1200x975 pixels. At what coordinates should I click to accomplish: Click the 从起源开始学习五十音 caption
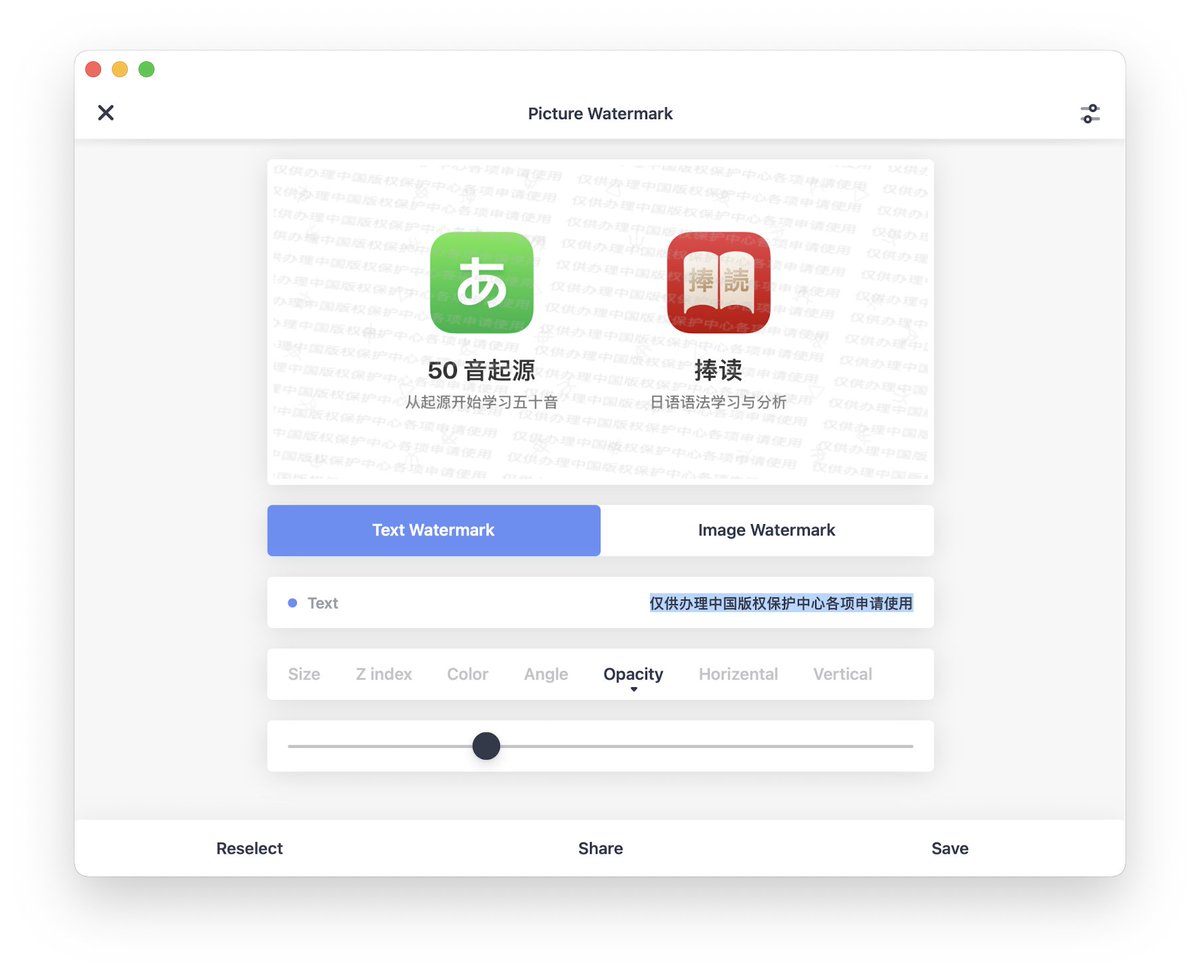482,402
